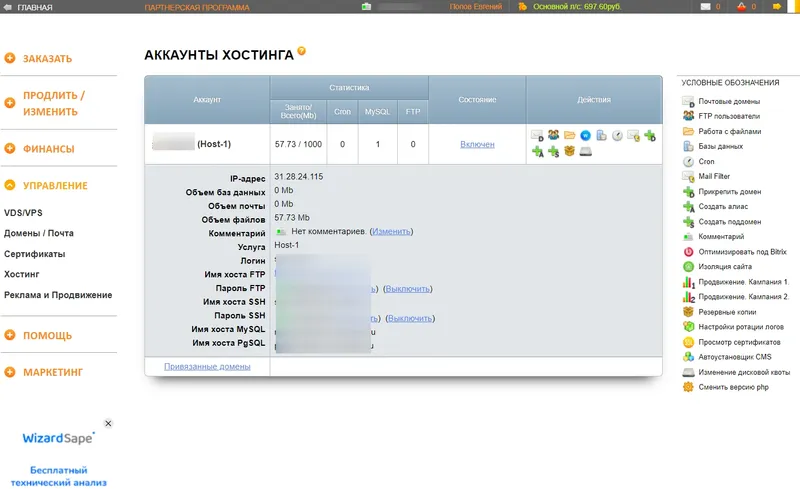Screen dimensions: 800x489
Task: Click Основной л/с balance link
Action: pyautogui.click(x=577, y=7)
